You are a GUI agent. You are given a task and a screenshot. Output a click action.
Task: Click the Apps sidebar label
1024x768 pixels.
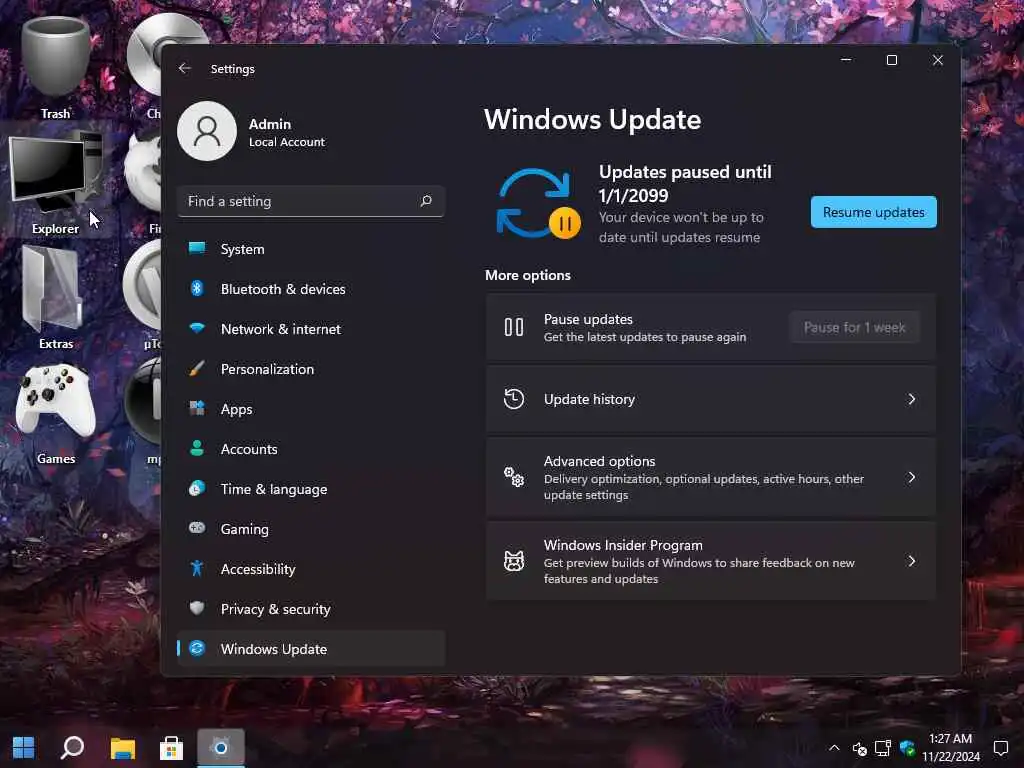click(x=236, y=409)
